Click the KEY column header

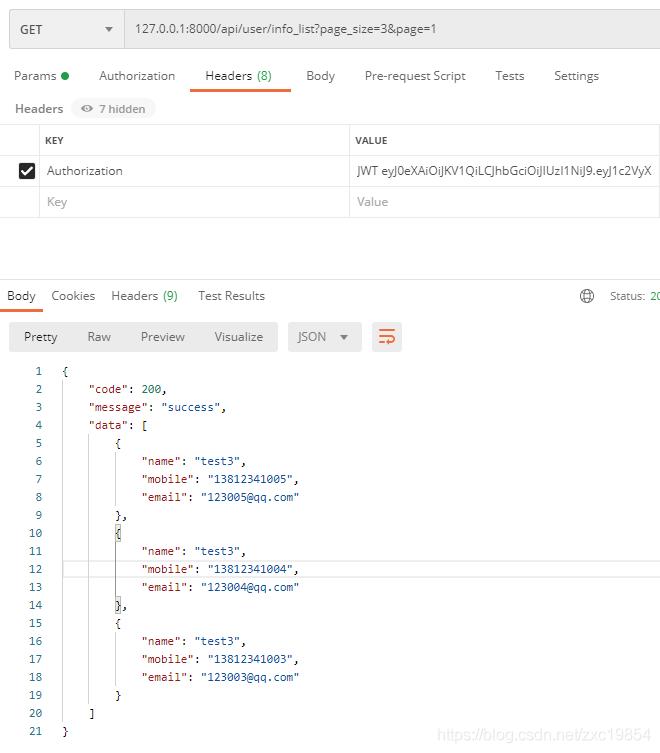[x=54, y=141]
